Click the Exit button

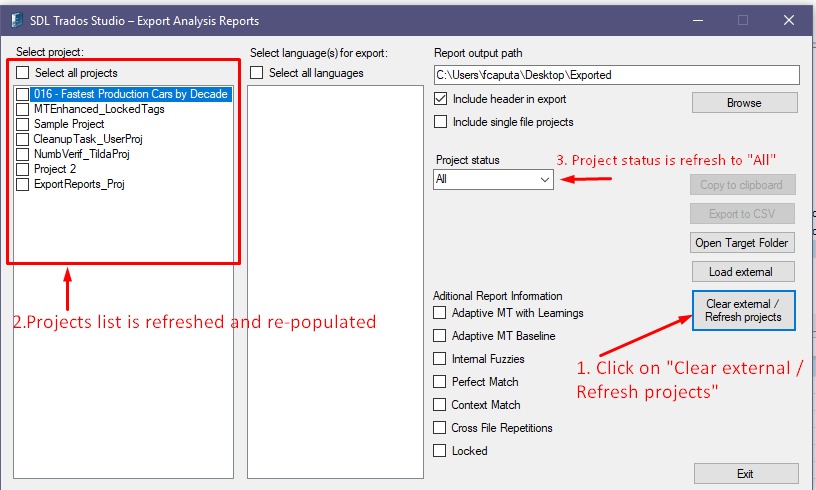[746, 473]
